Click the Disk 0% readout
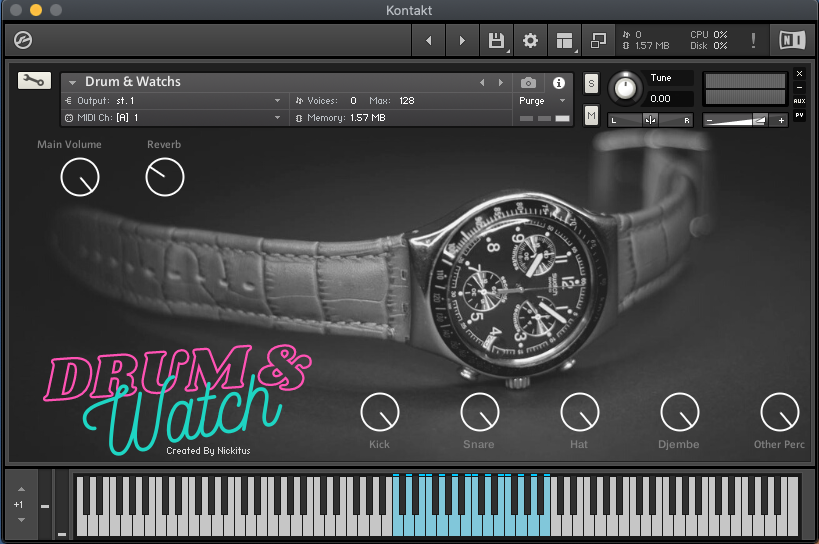The width and height of the screenshot is (819, 544). pyautogui.click(x=708, y=46)
